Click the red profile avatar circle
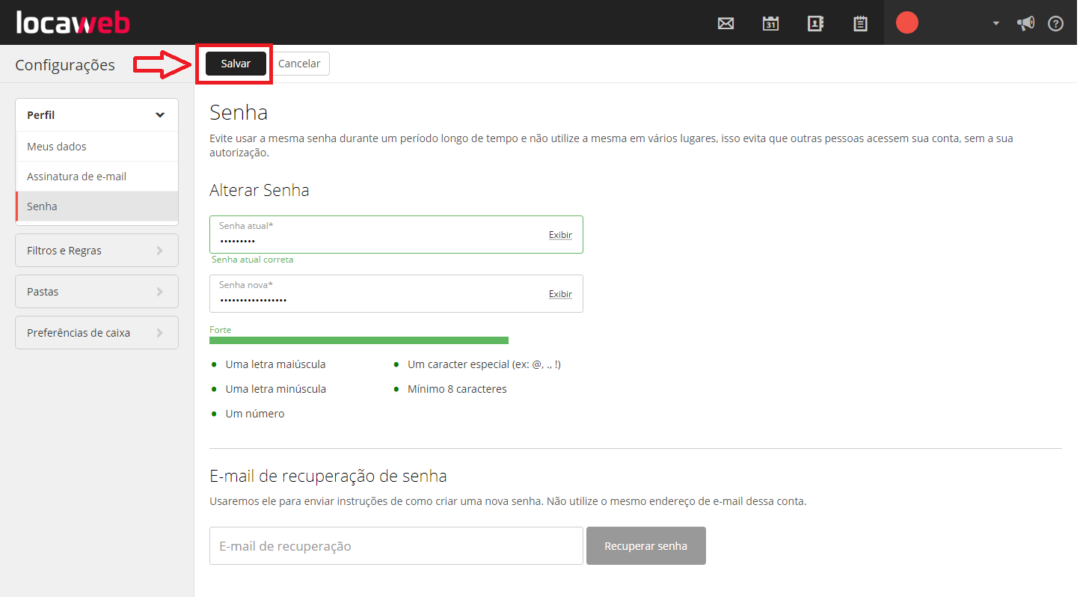1080x597 pixels. click(906, 21)
